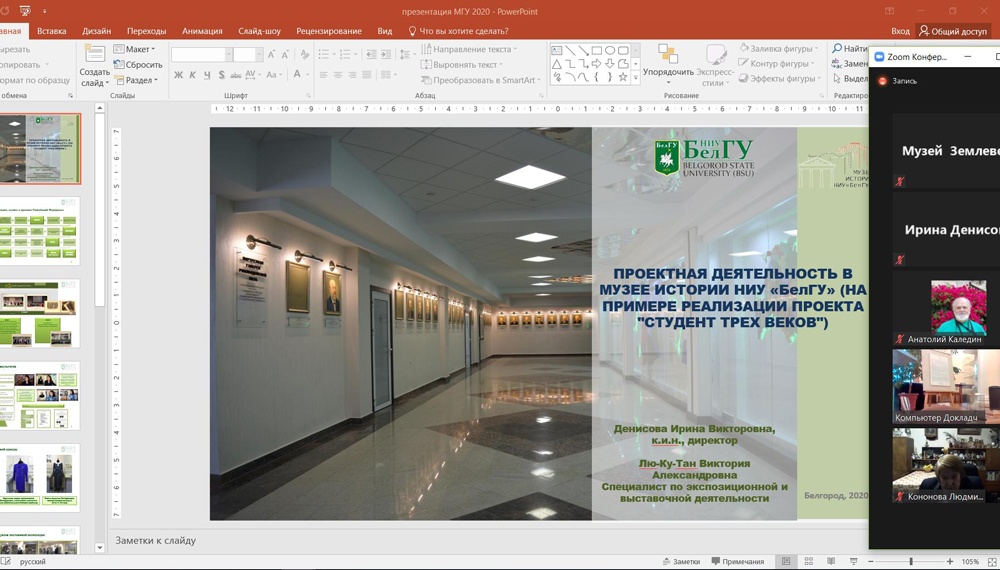Toggle normal view button in status bar
This screenshot has width=1000, height=570.
787,562
